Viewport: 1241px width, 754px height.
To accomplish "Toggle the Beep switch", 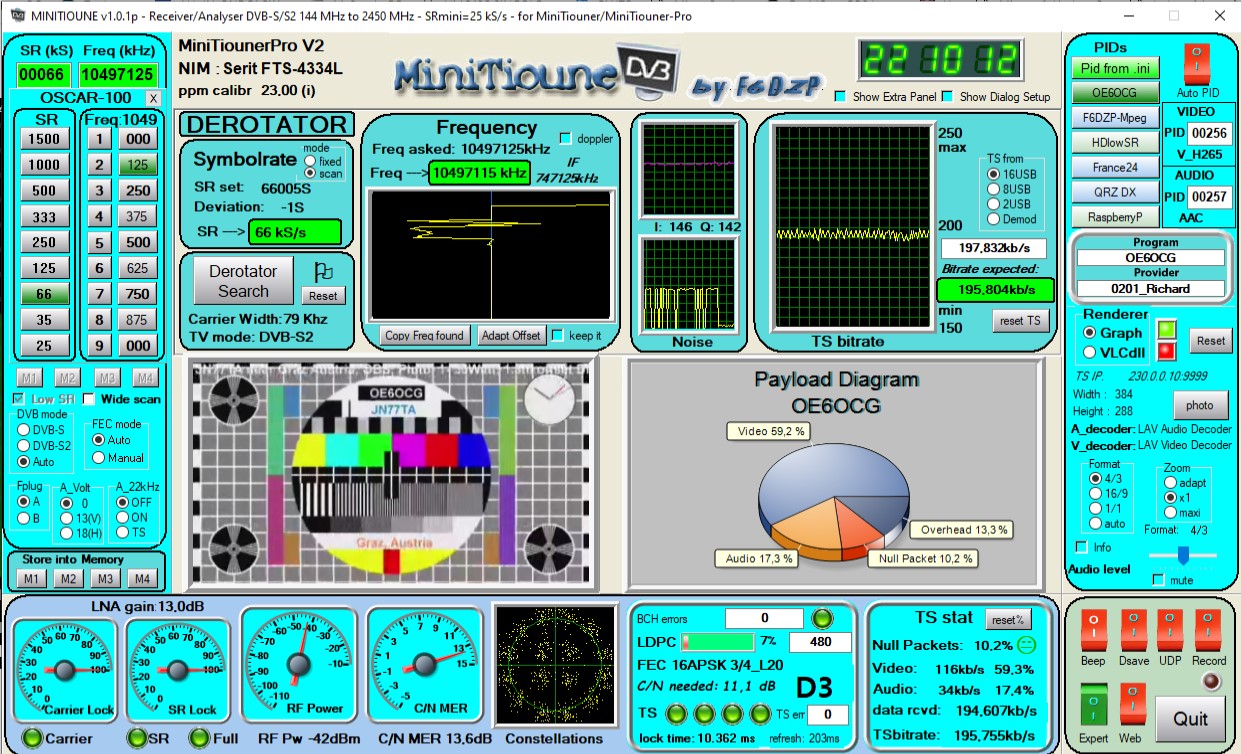I will pos(1093,630).
